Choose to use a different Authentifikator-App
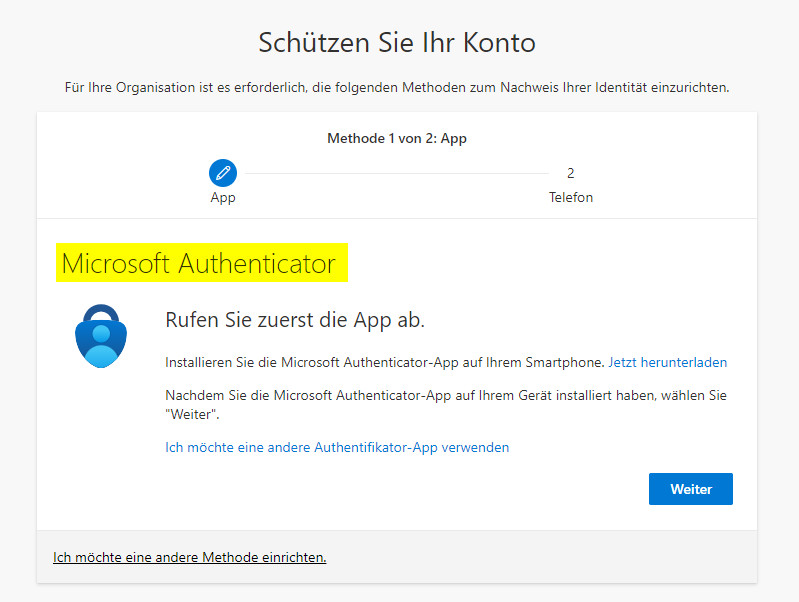Image resolution: width=799 pixels, height=602 pixels. click(x=337, y=447)
